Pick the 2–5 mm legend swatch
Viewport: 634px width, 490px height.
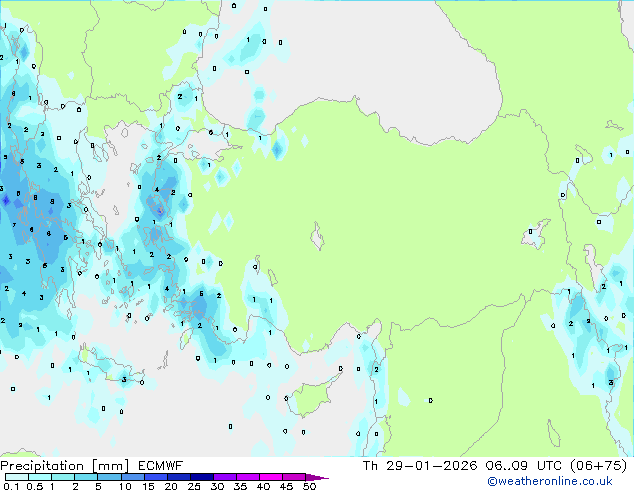86,477
